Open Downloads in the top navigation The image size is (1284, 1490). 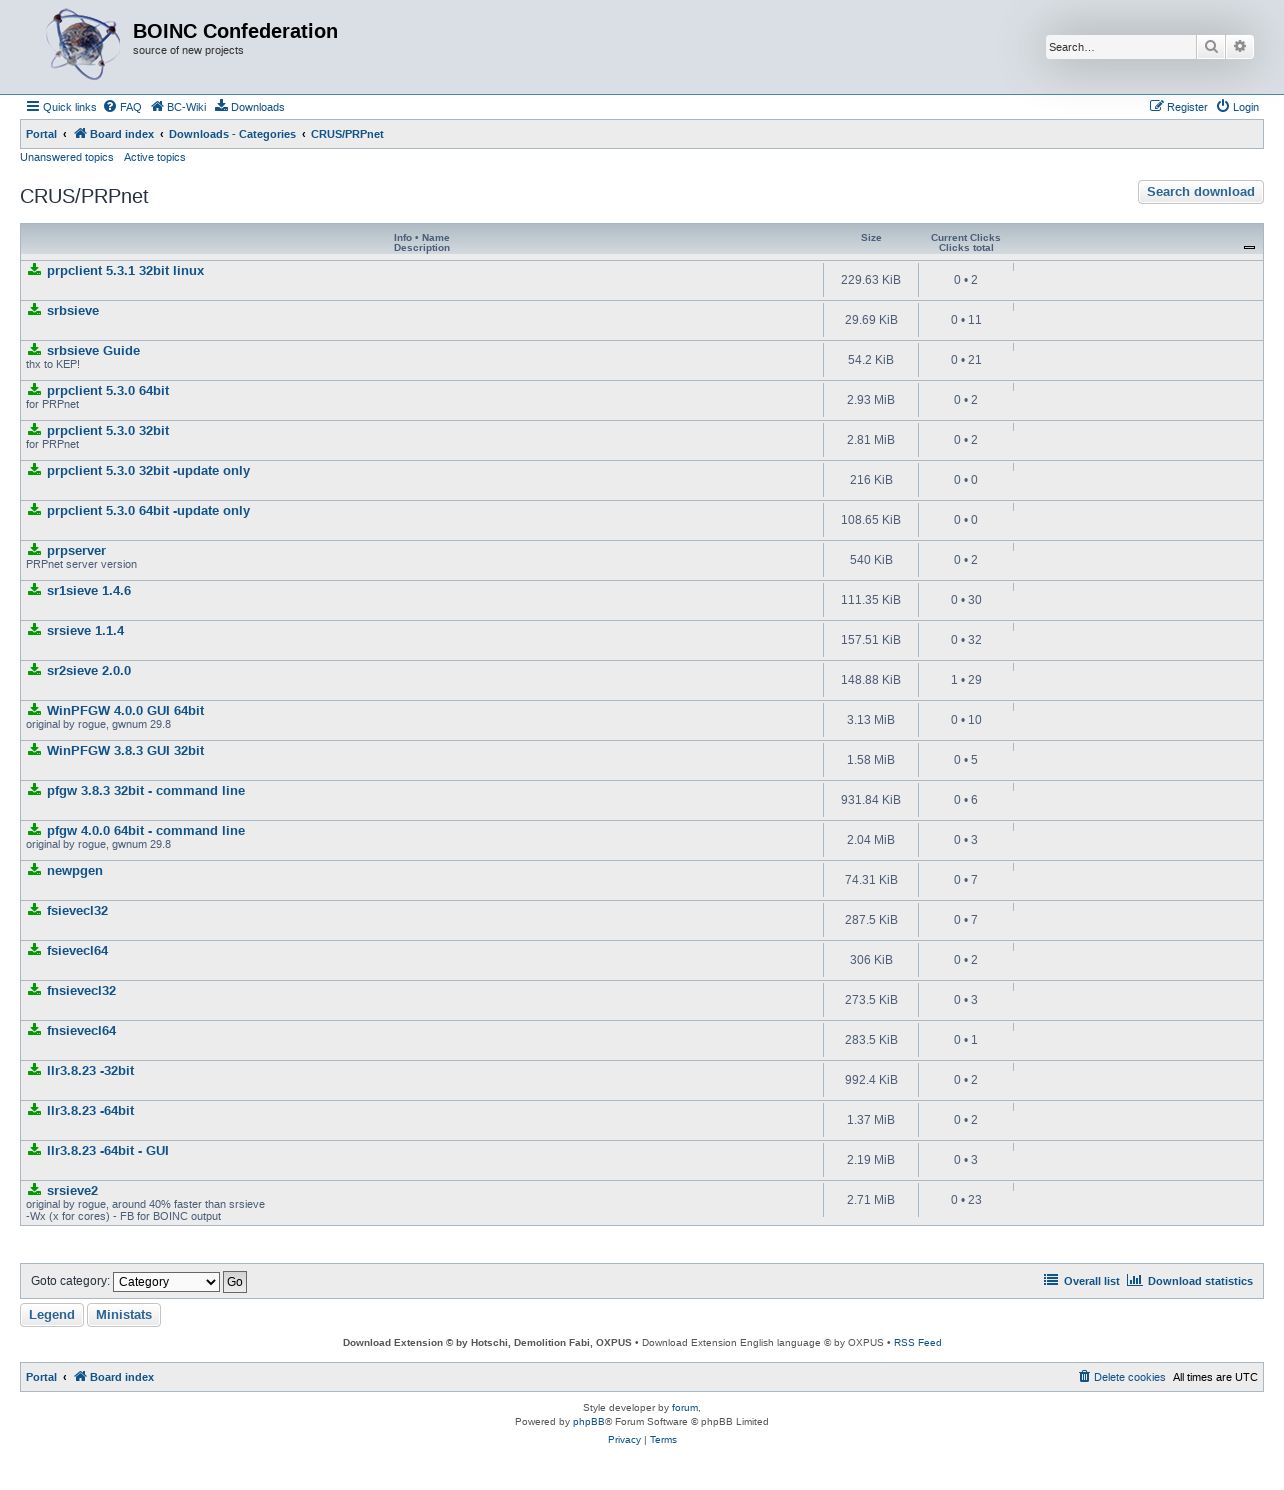[x=250, y=107]
